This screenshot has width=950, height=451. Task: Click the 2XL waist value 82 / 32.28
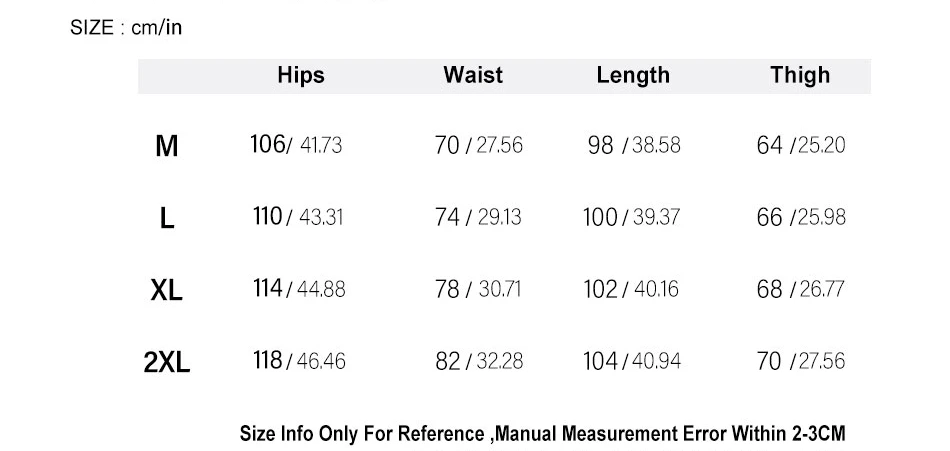pos(479,361)
